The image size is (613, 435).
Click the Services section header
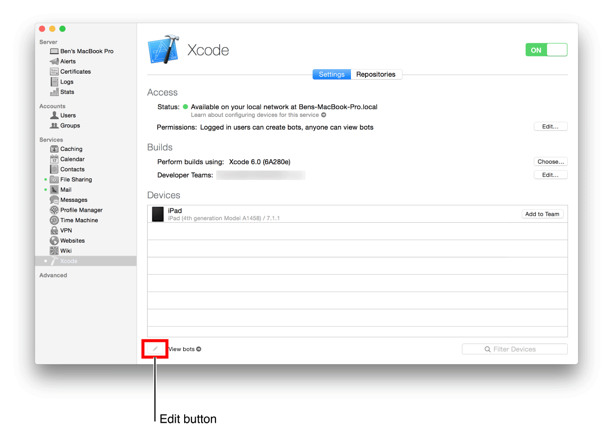click(51, 140)
